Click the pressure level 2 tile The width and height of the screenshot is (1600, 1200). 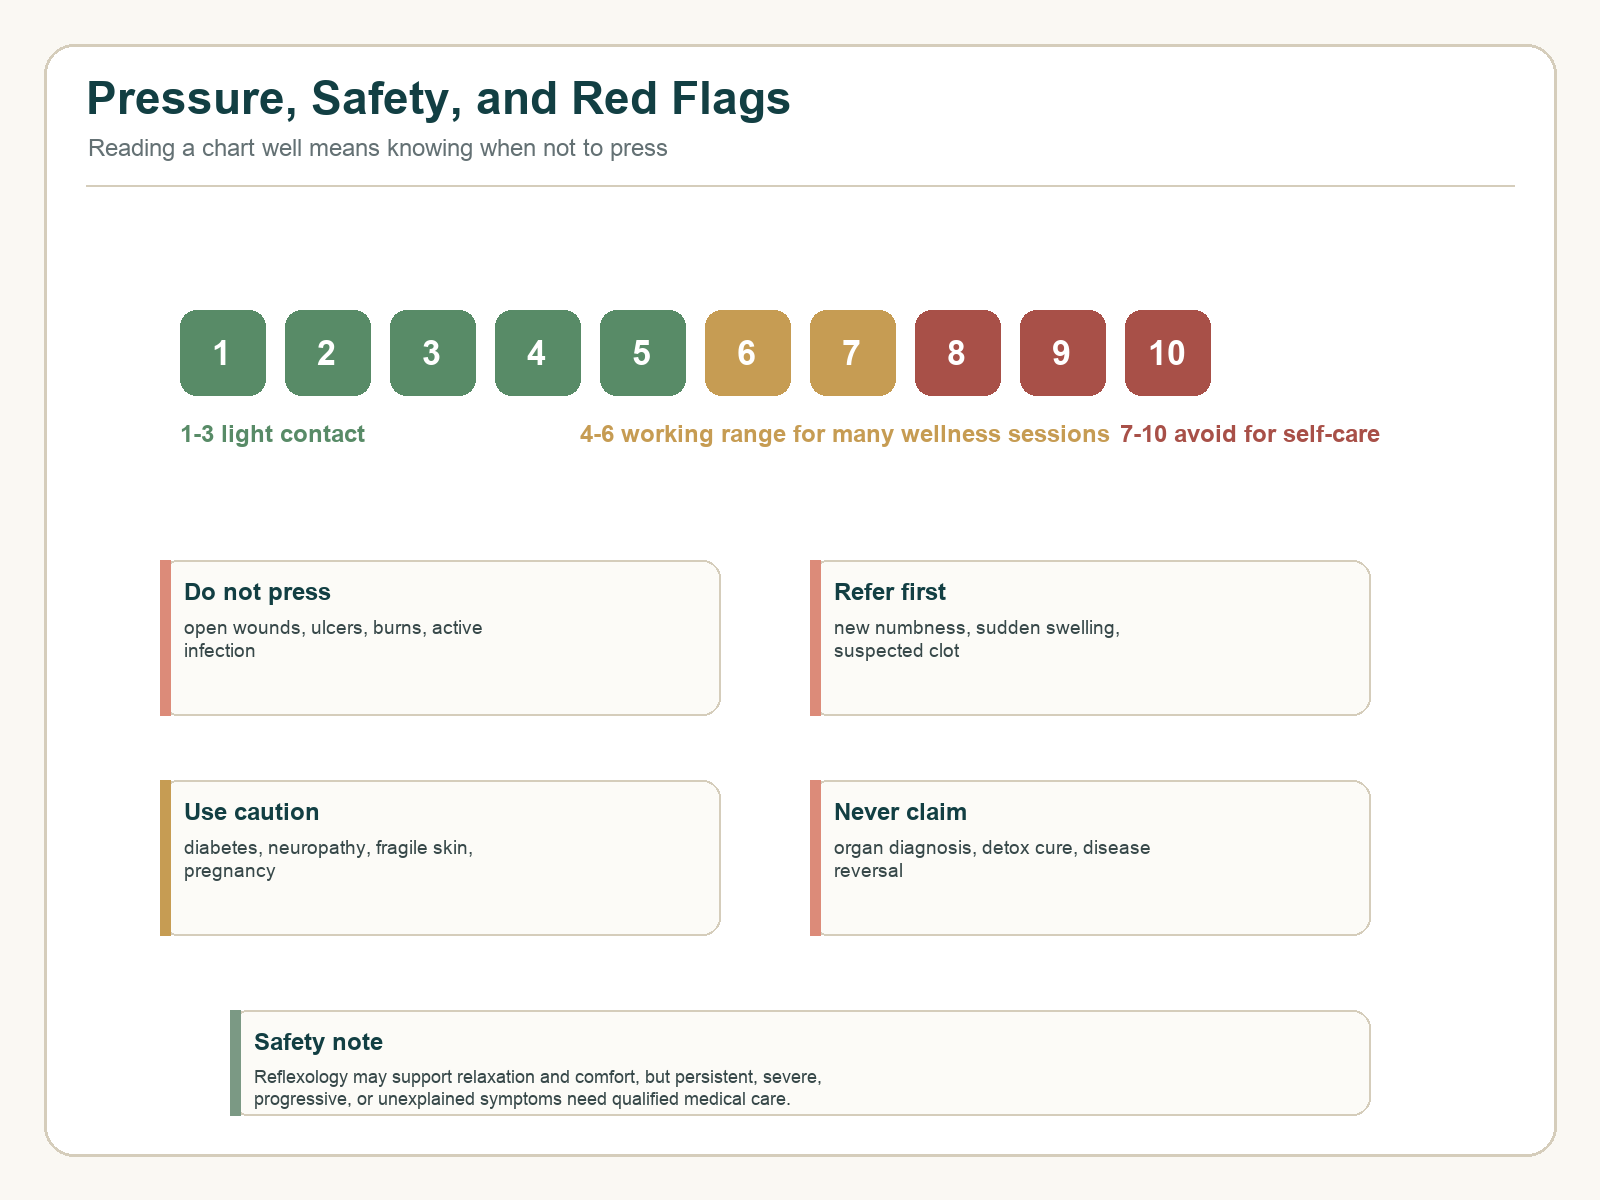click(x=328, y=353)
